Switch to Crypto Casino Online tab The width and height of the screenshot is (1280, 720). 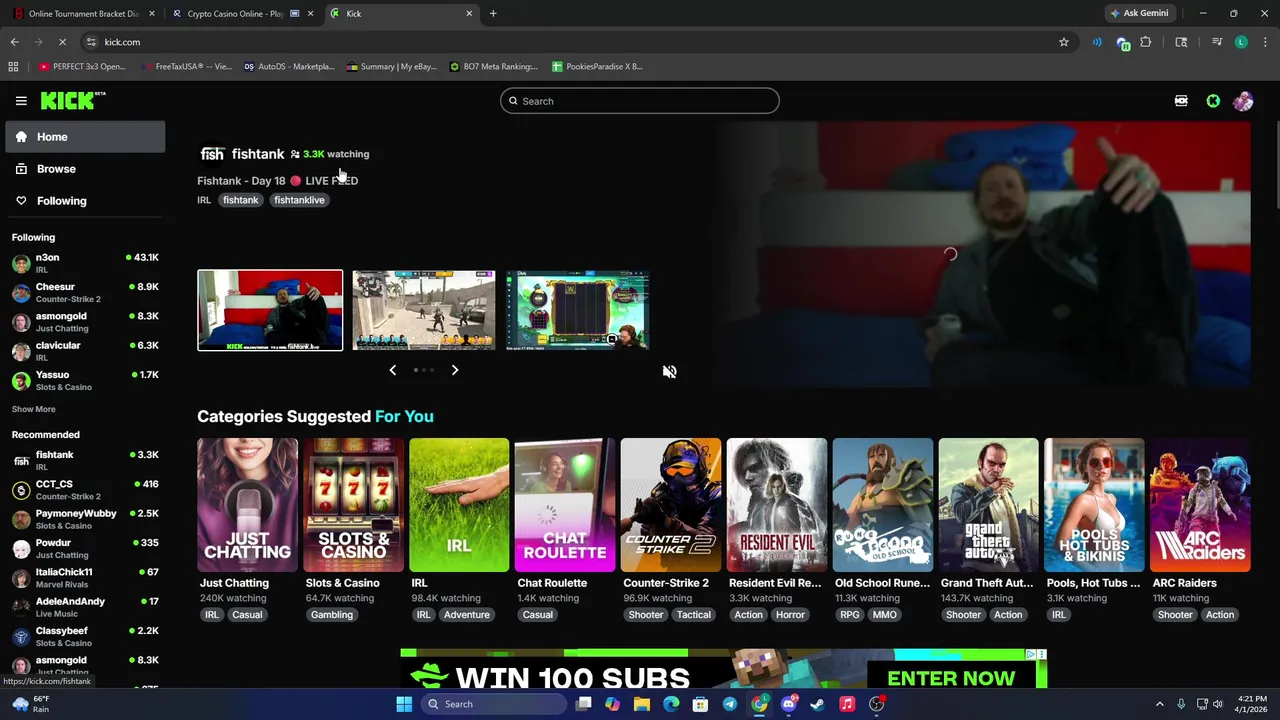pos(242,14)
